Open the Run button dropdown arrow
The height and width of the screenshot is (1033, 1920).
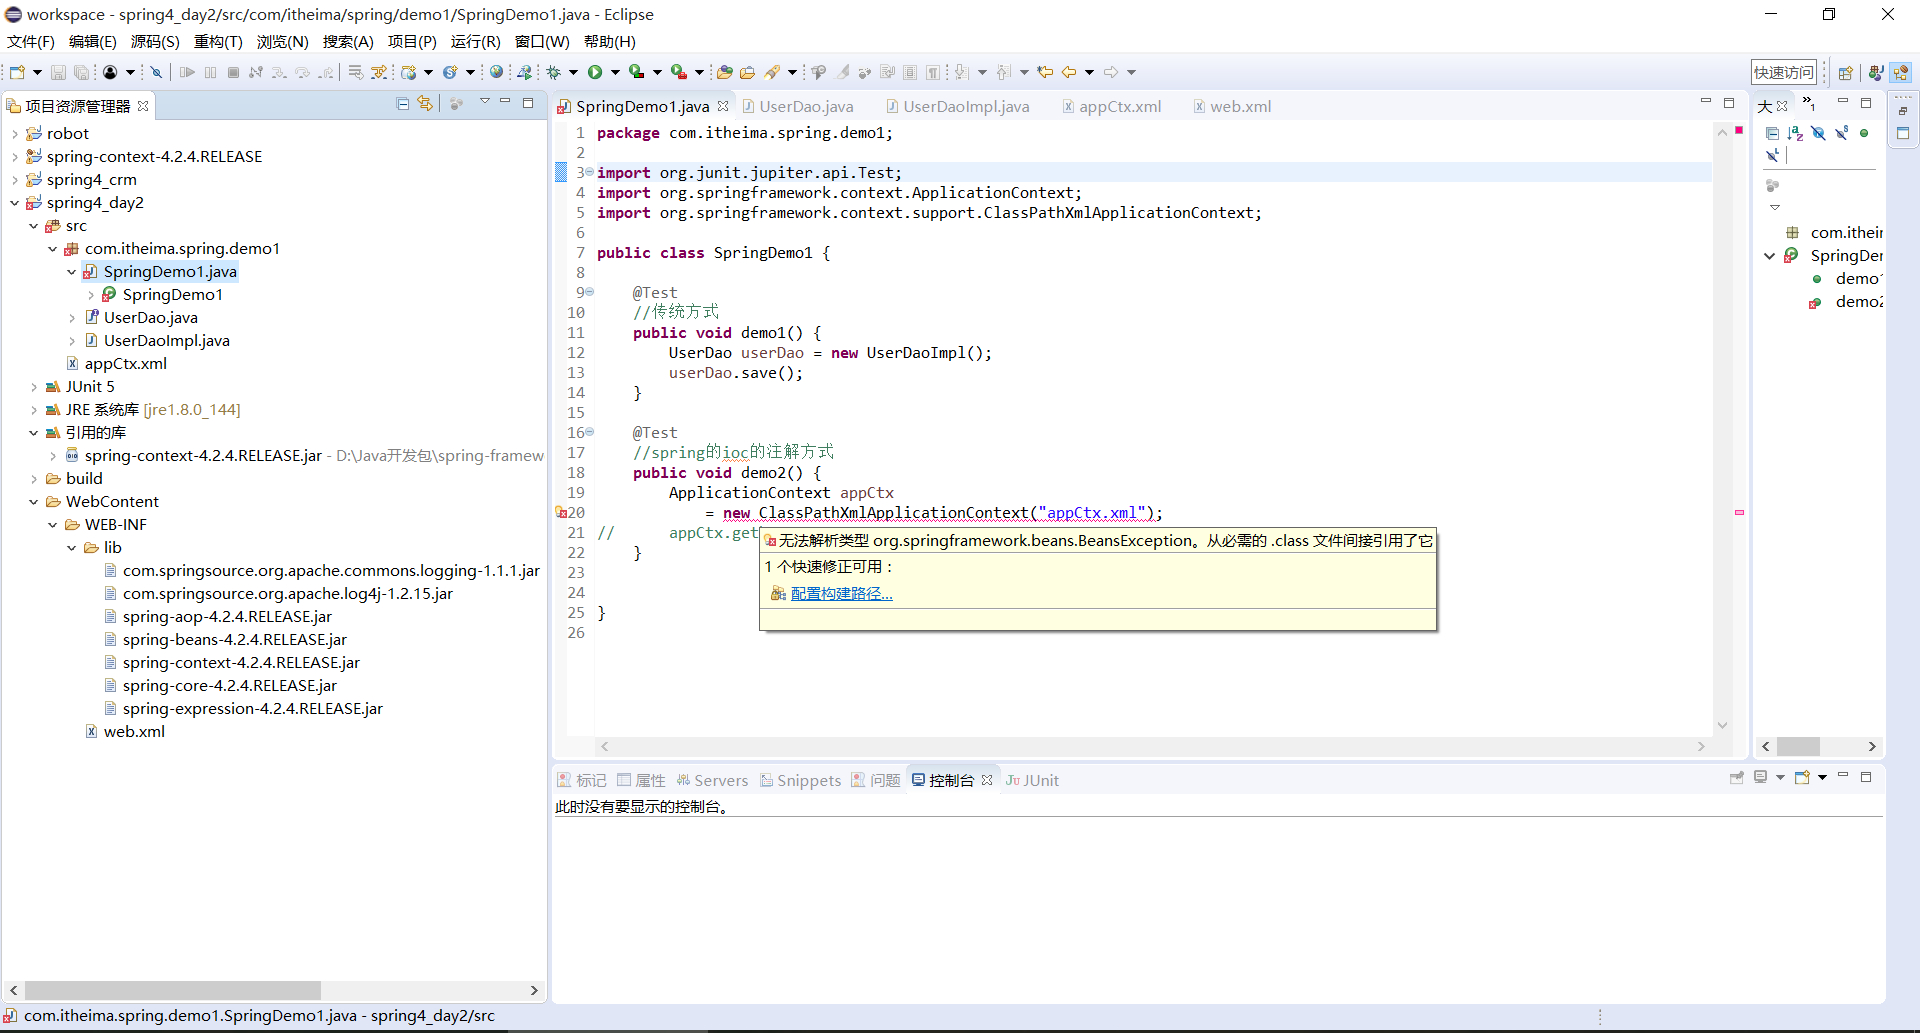tap(615, 72)
